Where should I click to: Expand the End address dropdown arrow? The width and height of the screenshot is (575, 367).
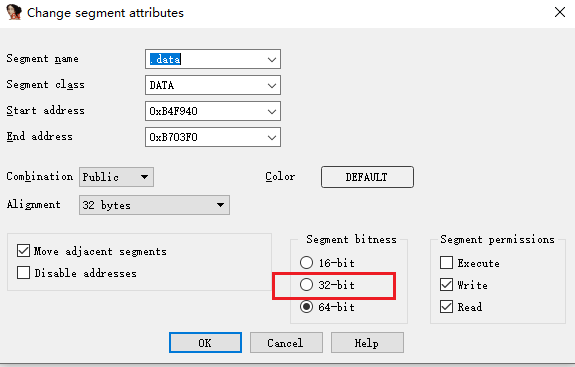click(272, 137)
